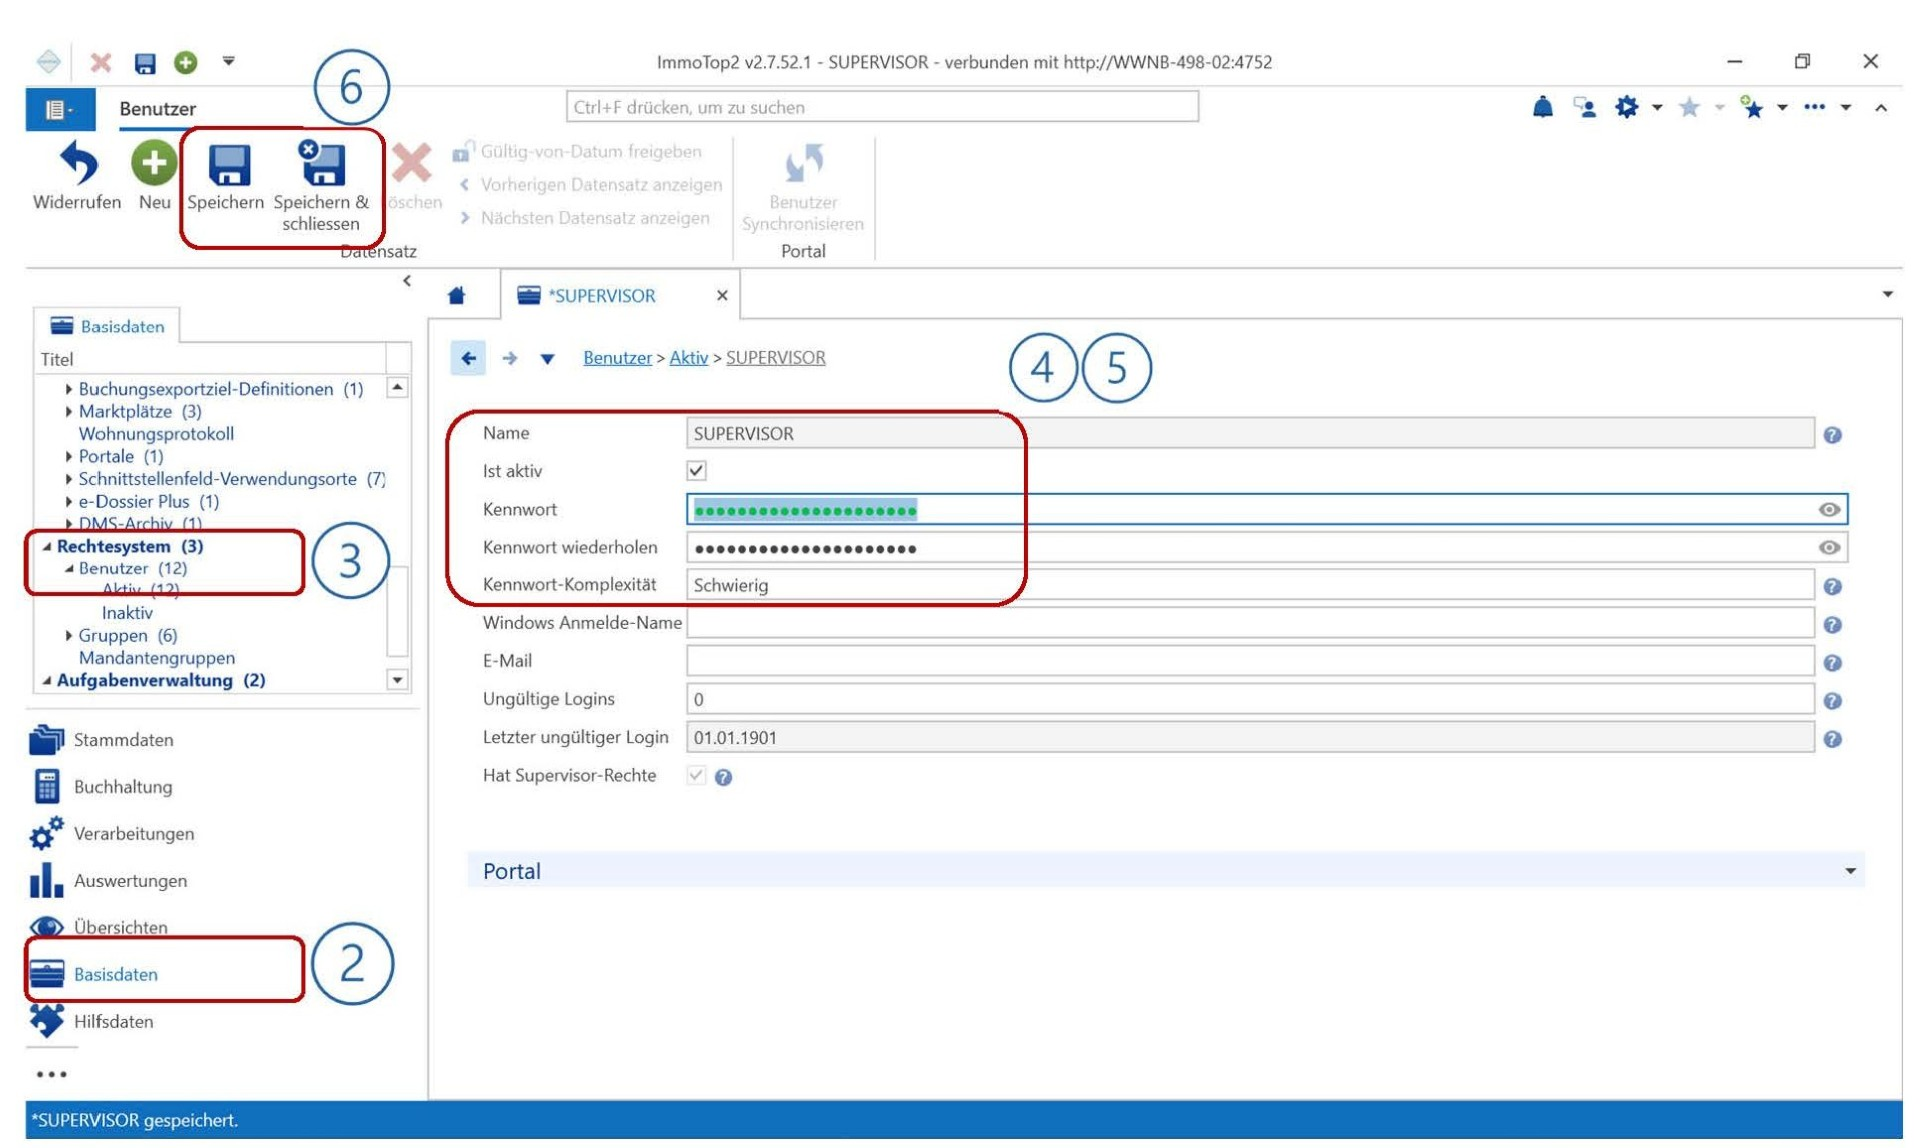Click the help icon beside Kennwort-Komplexität

(x=1832, y=587)
